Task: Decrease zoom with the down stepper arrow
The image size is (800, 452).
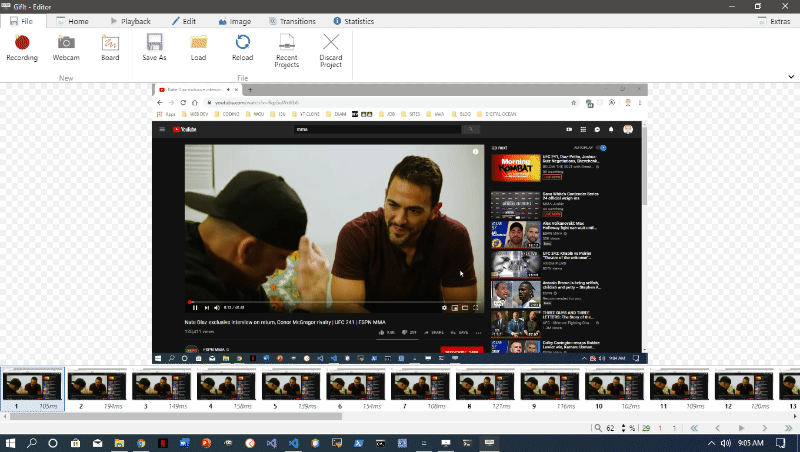Action: [623, 431]
